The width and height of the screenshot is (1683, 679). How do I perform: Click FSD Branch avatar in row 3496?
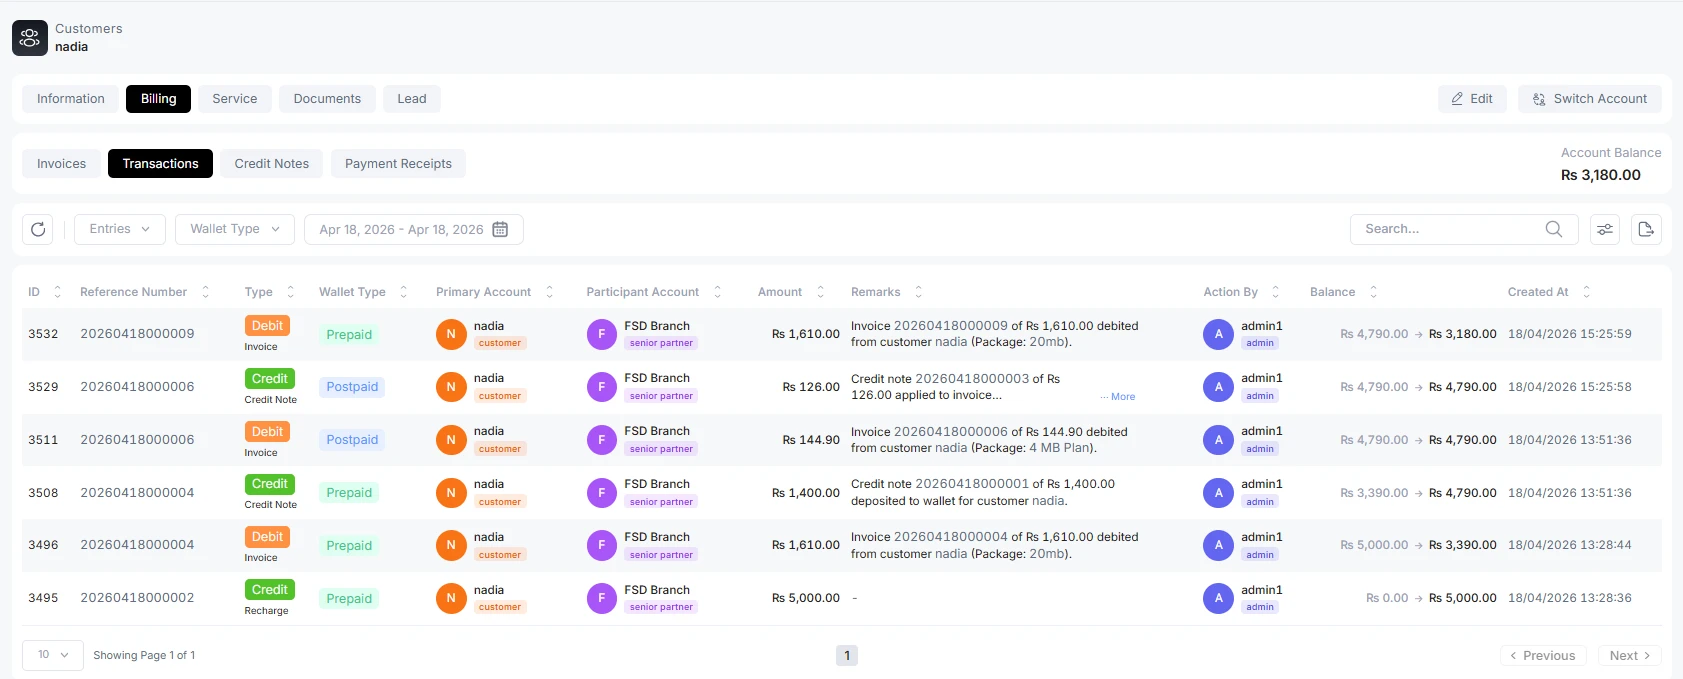tap(601, 545)
